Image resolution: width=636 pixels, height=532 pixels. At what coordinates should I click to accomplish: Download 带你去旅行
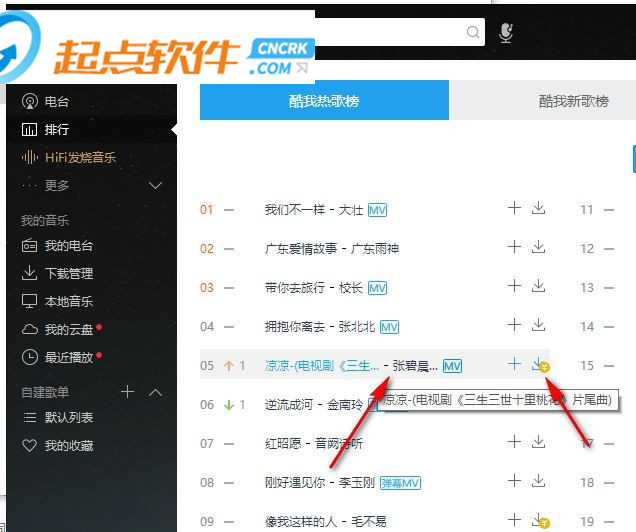[x=538, y=285]
